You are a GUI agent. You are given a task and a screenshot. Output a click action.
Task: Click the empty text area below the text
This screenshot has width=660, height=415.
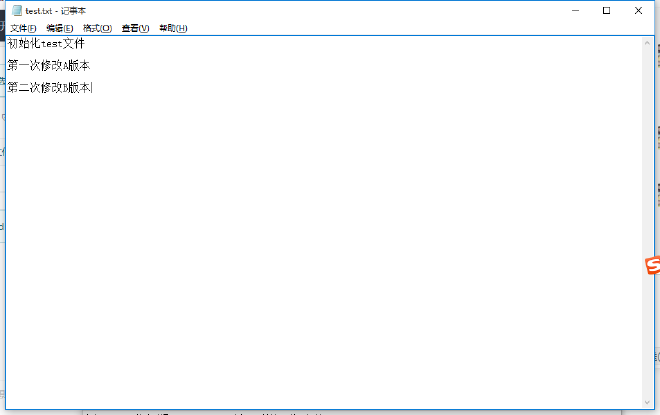(320, 250)
